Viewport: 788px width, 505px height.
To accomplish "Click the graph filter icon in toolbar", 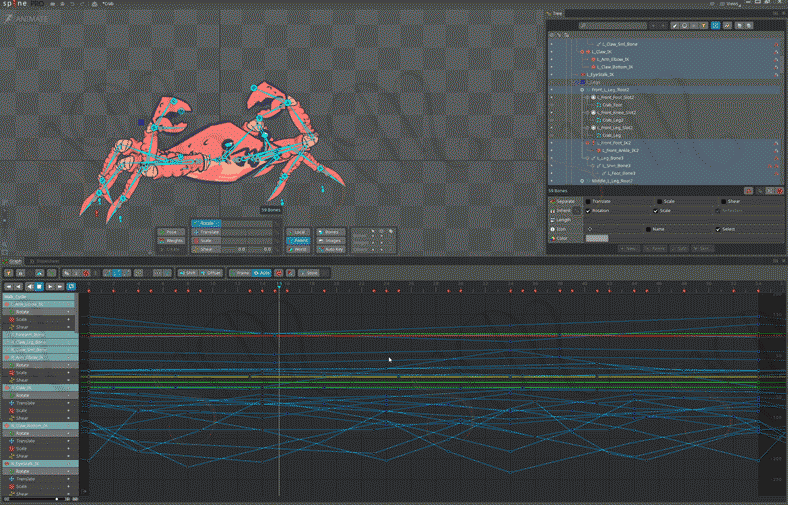I will [x=9, y=273].
